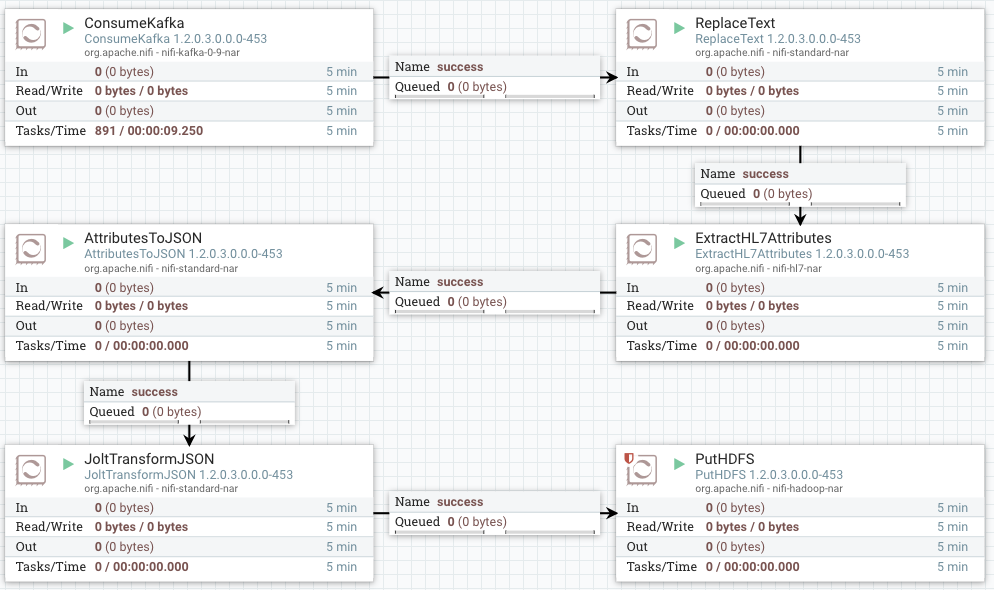
Task: Select the success connection into AttributesToJSON
Action: pos(494,291)
